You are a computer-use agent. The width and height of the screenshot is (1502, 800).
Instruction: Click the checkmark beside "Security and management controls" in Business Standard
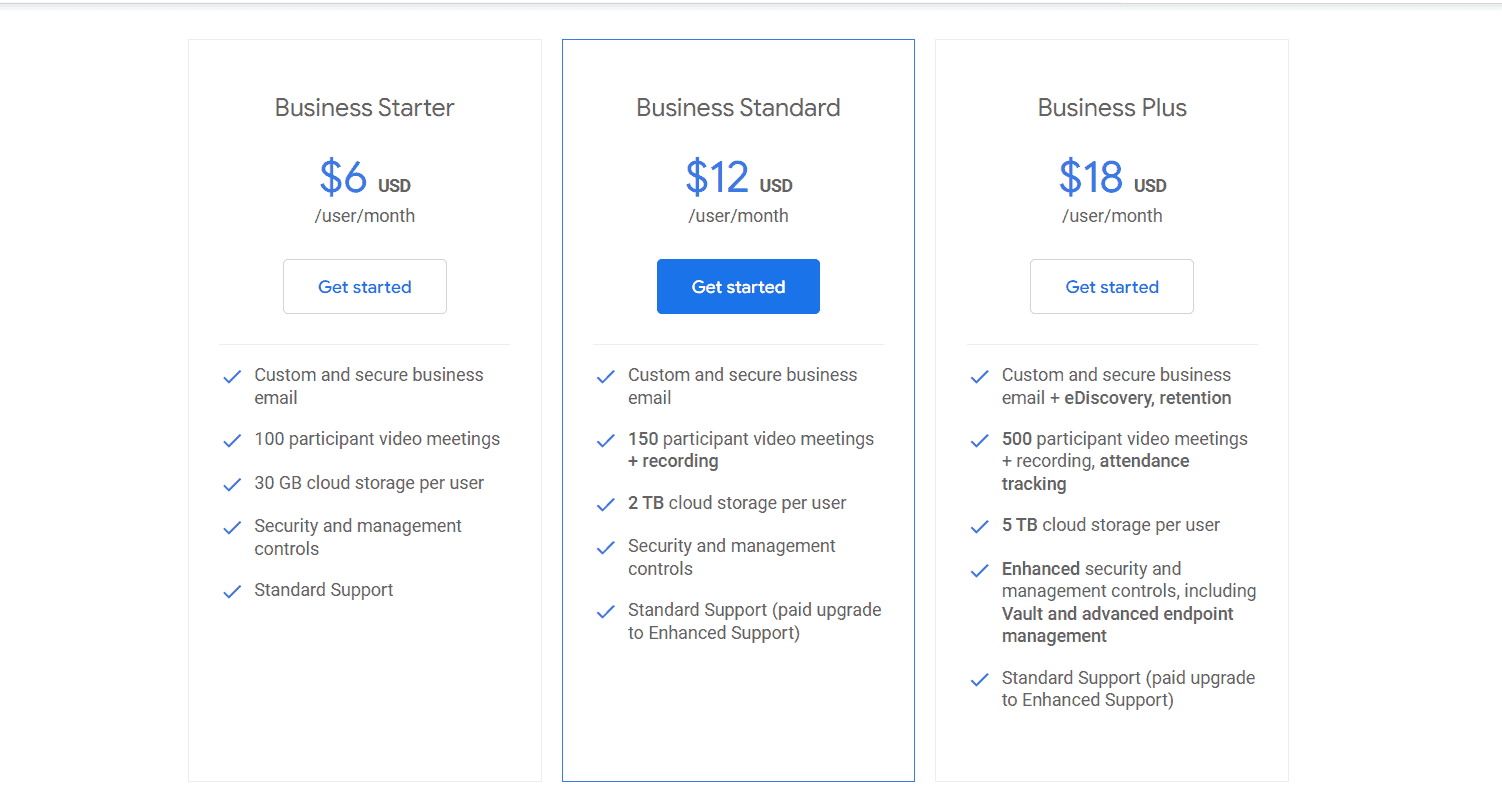pos(605,547)
